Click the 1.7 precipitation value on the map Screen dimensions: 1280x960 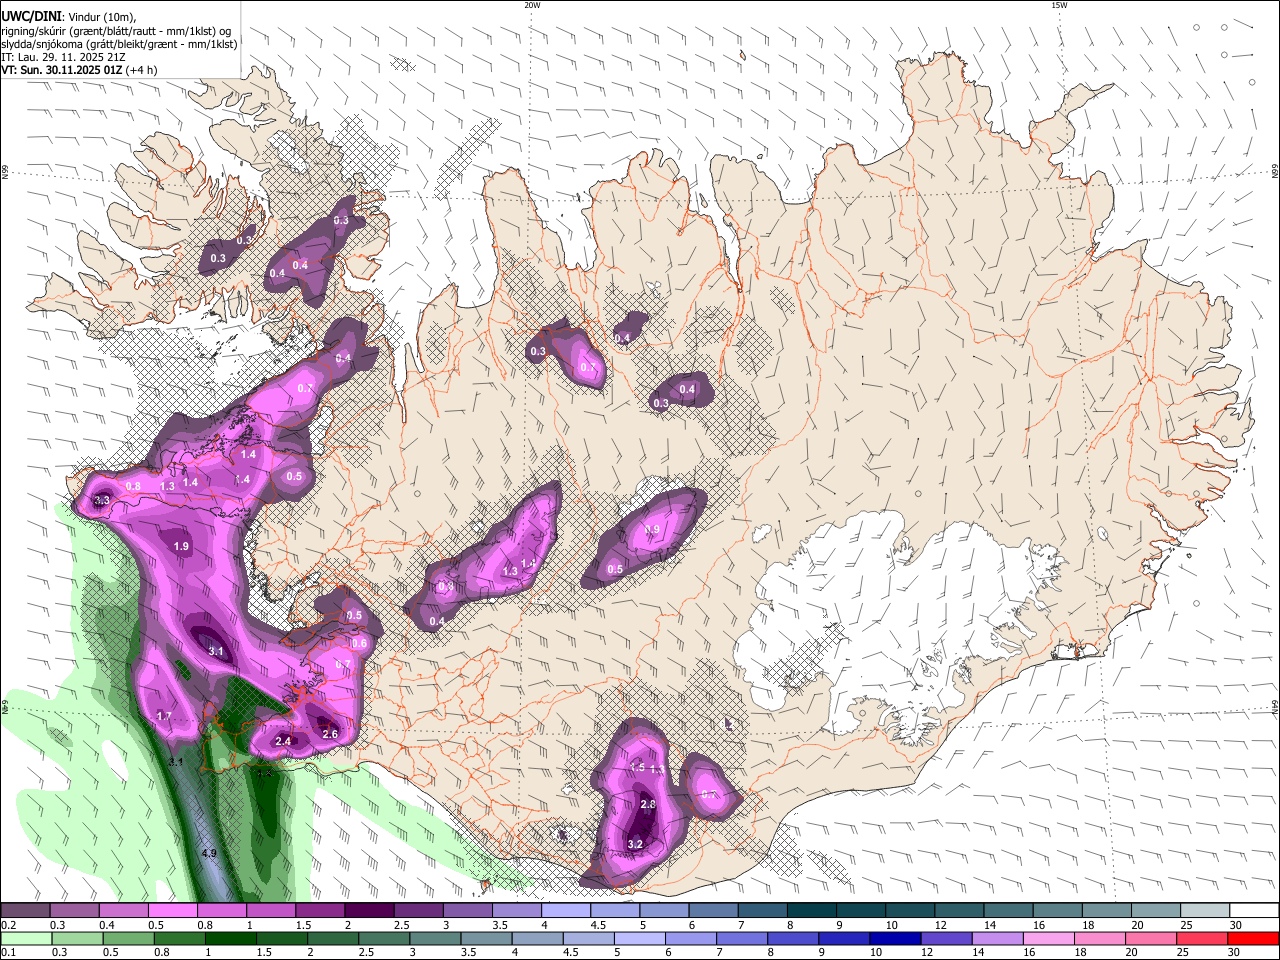click(164, 716)
